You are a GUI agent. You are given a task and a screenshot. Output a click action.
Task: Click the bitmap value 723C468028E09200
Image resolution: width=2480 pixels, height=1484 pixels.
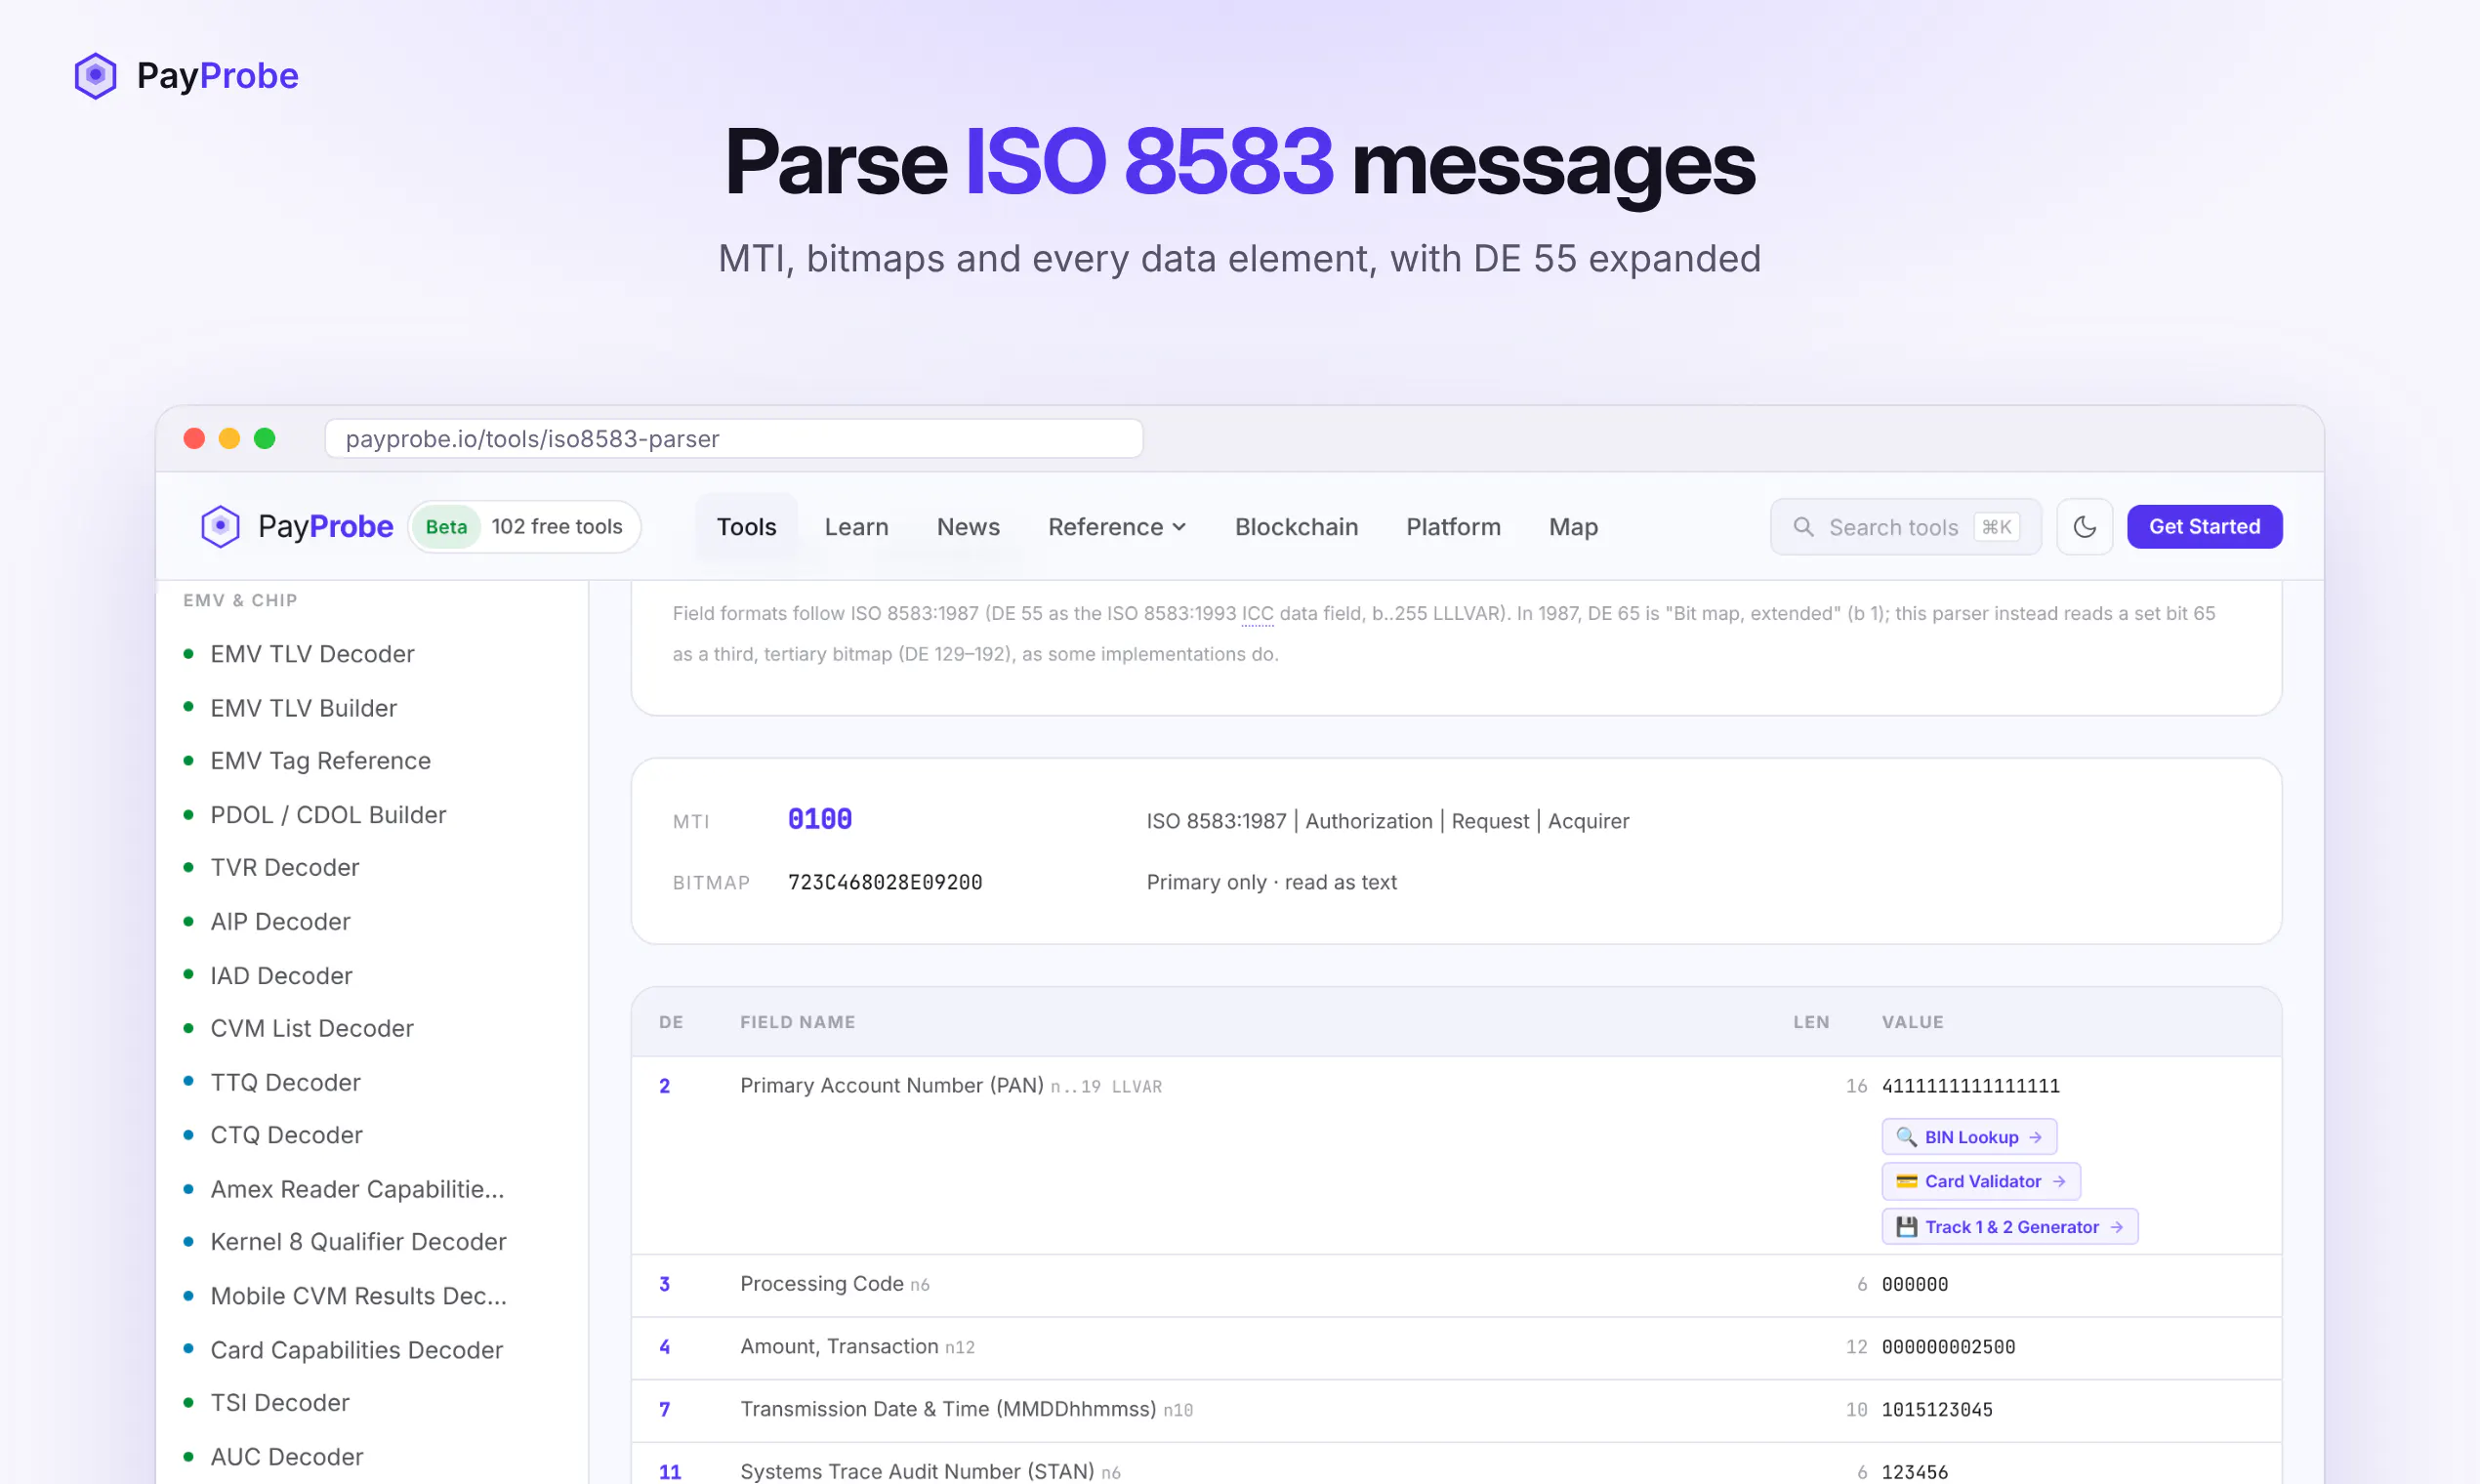click(x=885, y=882)
